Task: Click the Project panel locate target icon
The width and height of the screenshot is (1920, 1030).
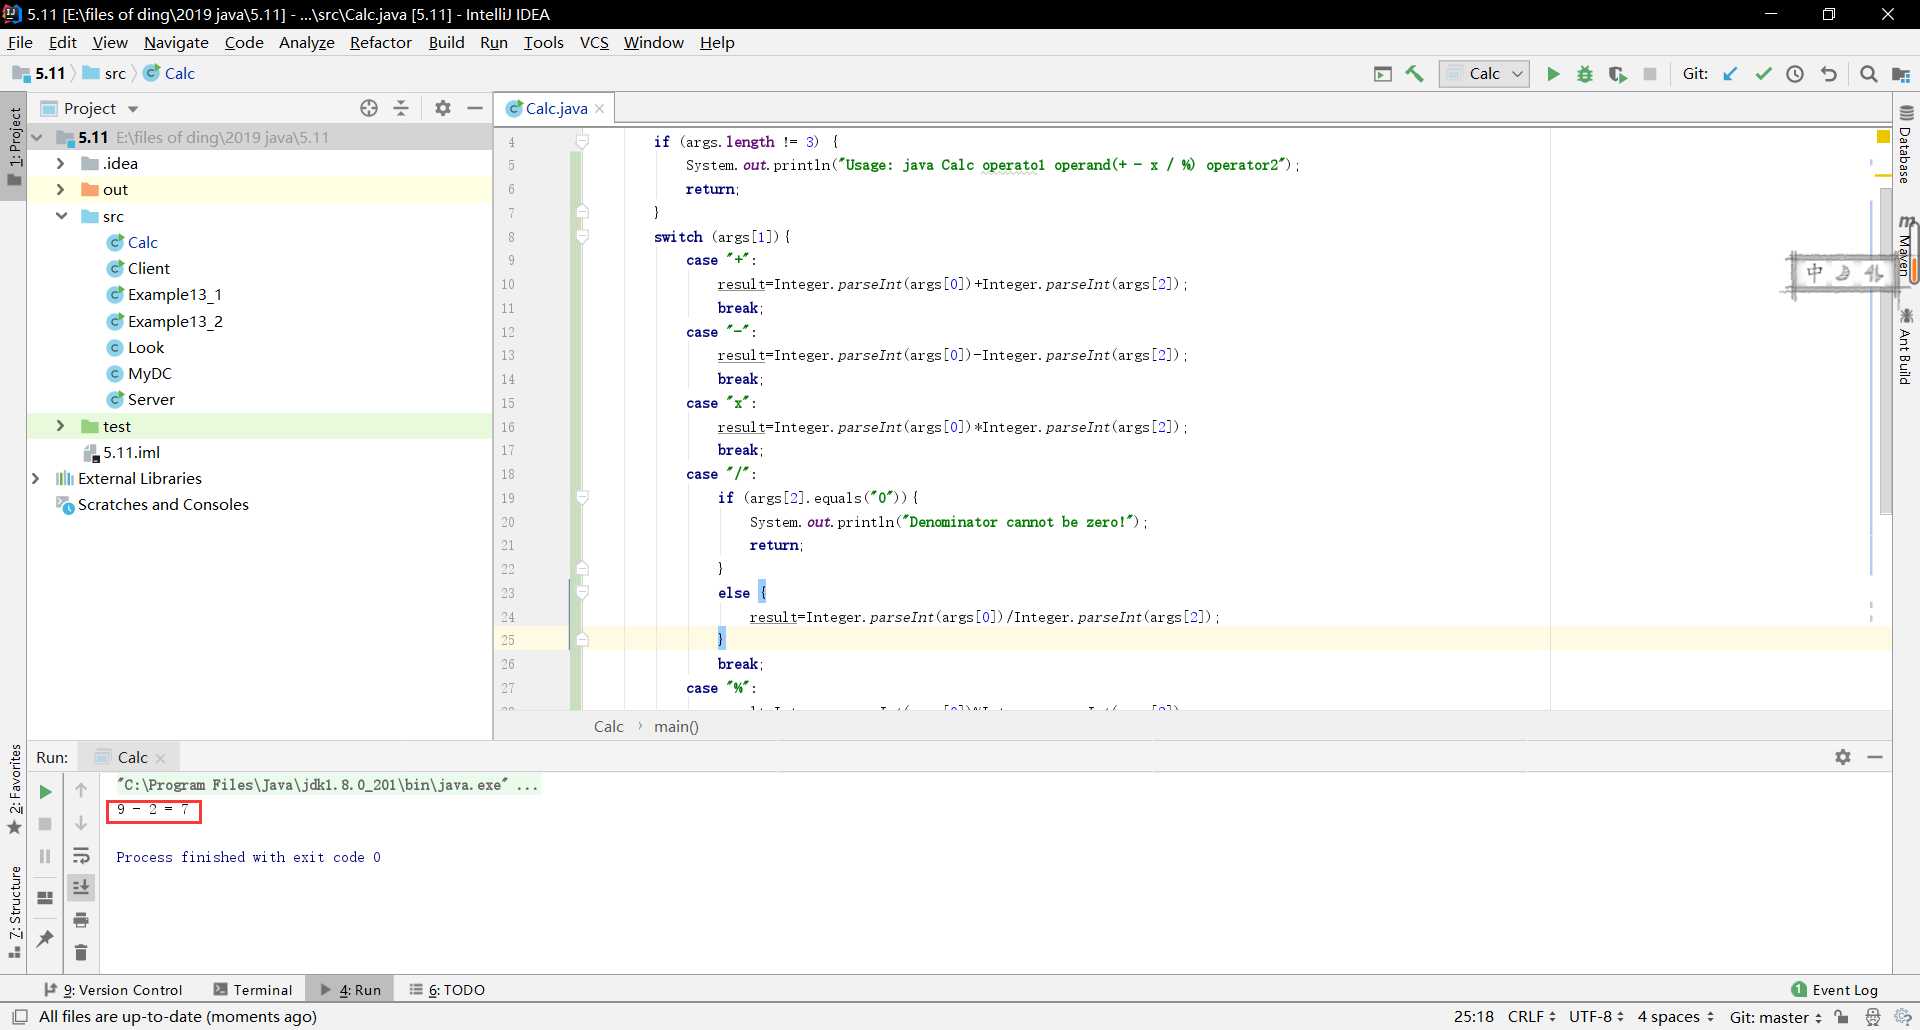Action: click(x=369, y=108)
